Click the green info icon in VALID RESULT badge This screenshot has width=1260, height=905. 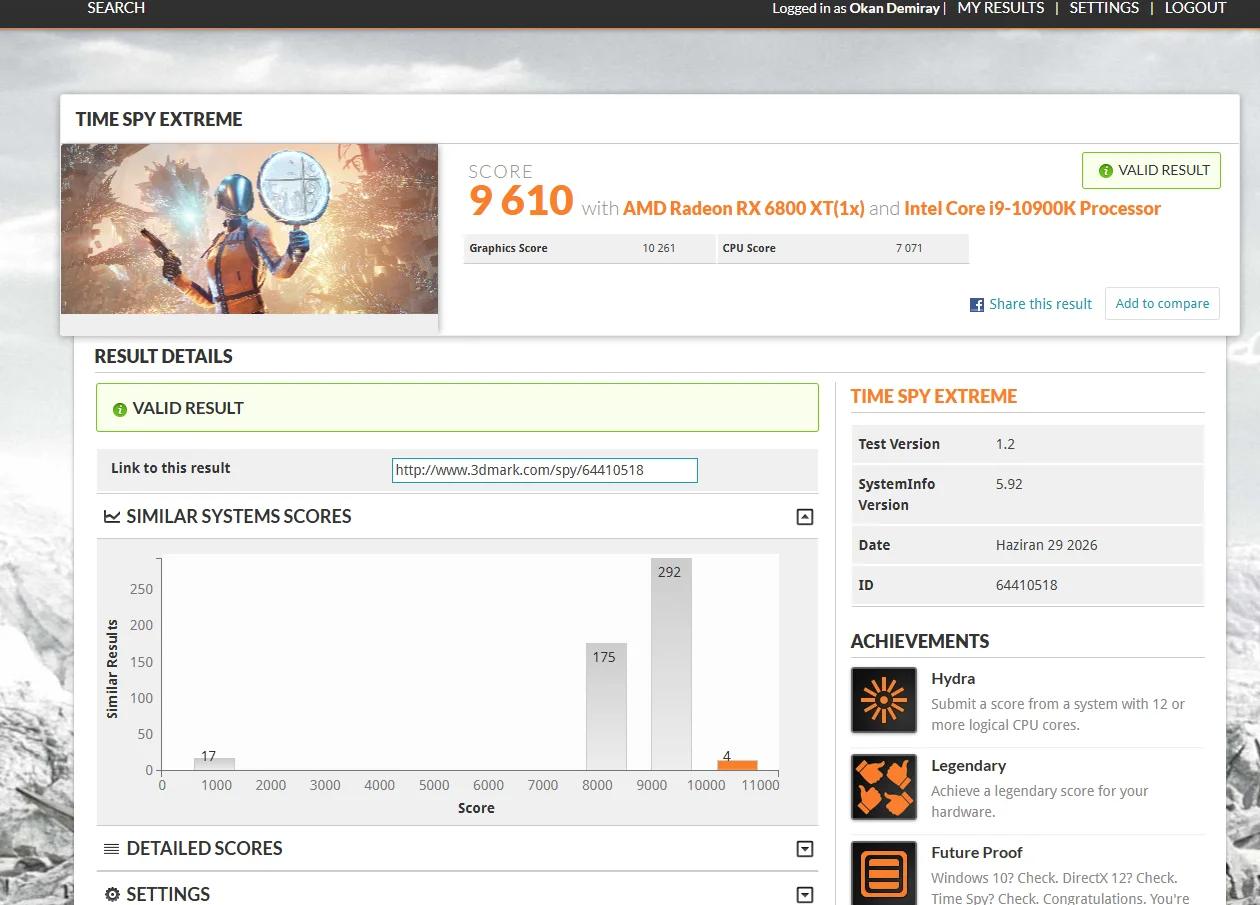tap(1105, 171)
